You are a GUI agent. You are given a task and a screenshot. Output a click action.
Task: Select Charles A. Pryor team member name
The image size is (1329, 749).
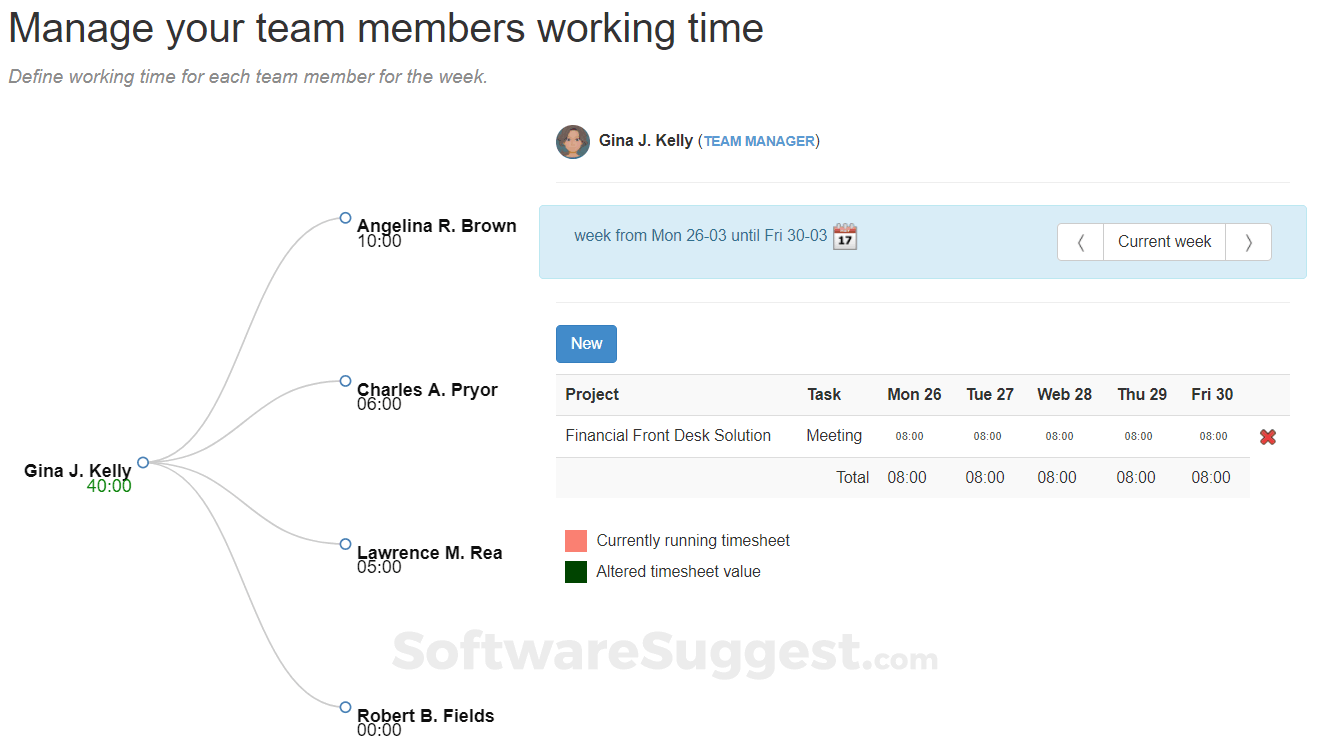tap(427, 390)
